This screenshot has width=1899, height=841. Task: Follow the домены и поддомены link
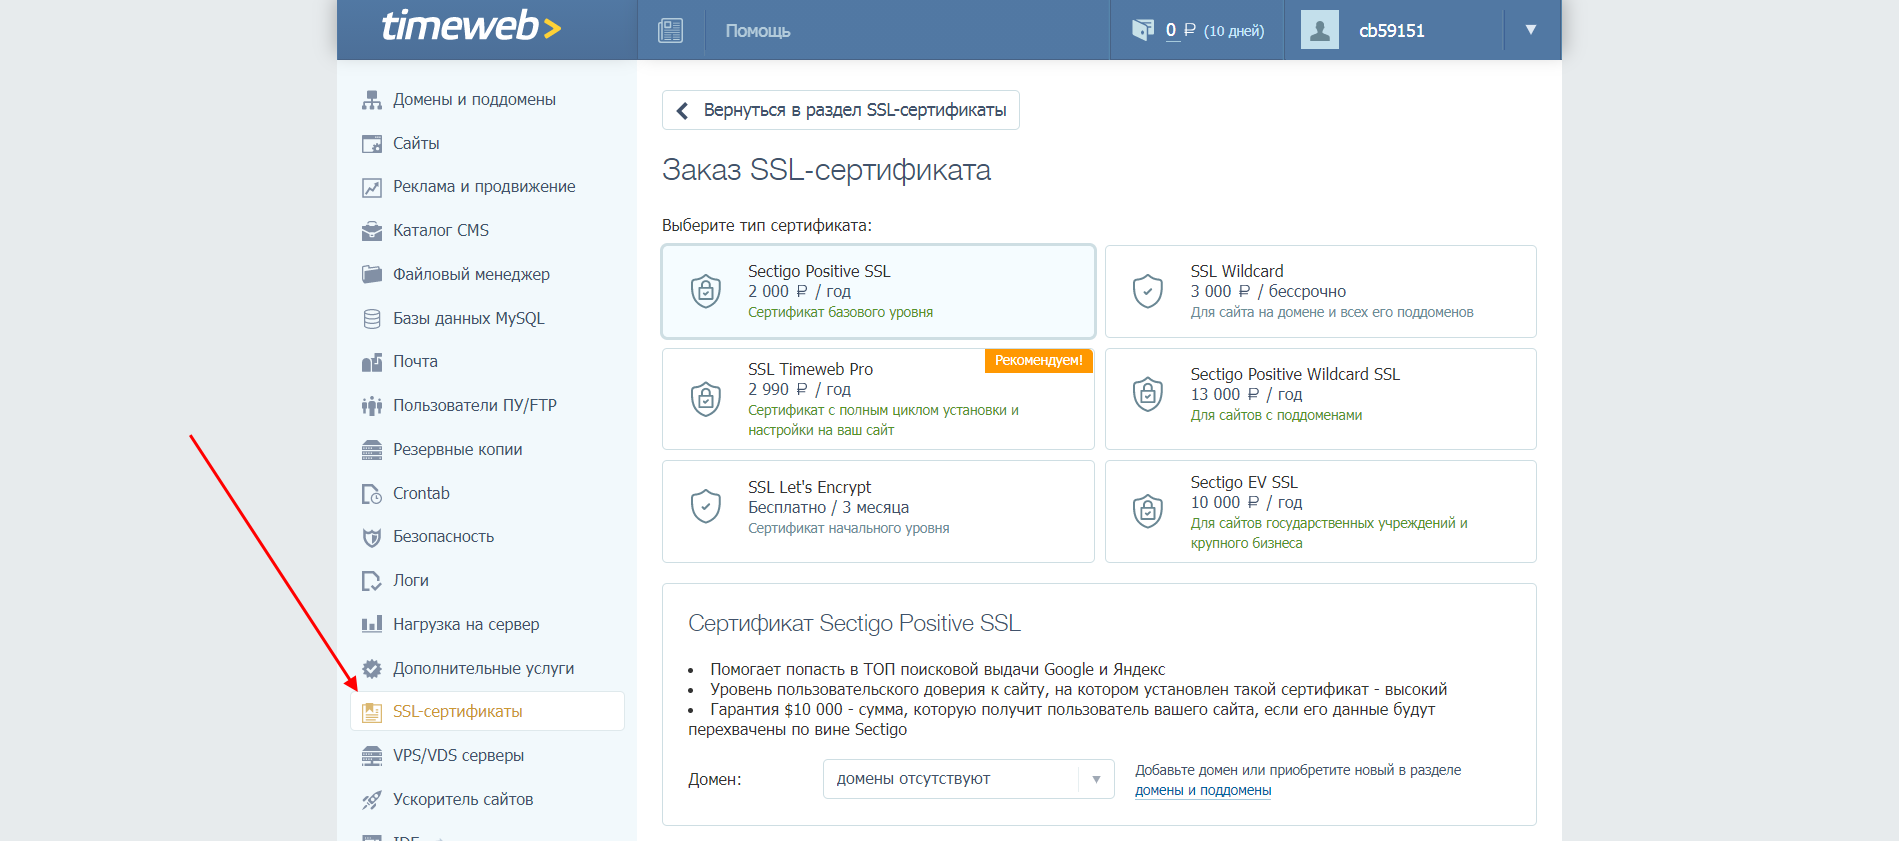pyautogui.click(x=1203, y=790)
